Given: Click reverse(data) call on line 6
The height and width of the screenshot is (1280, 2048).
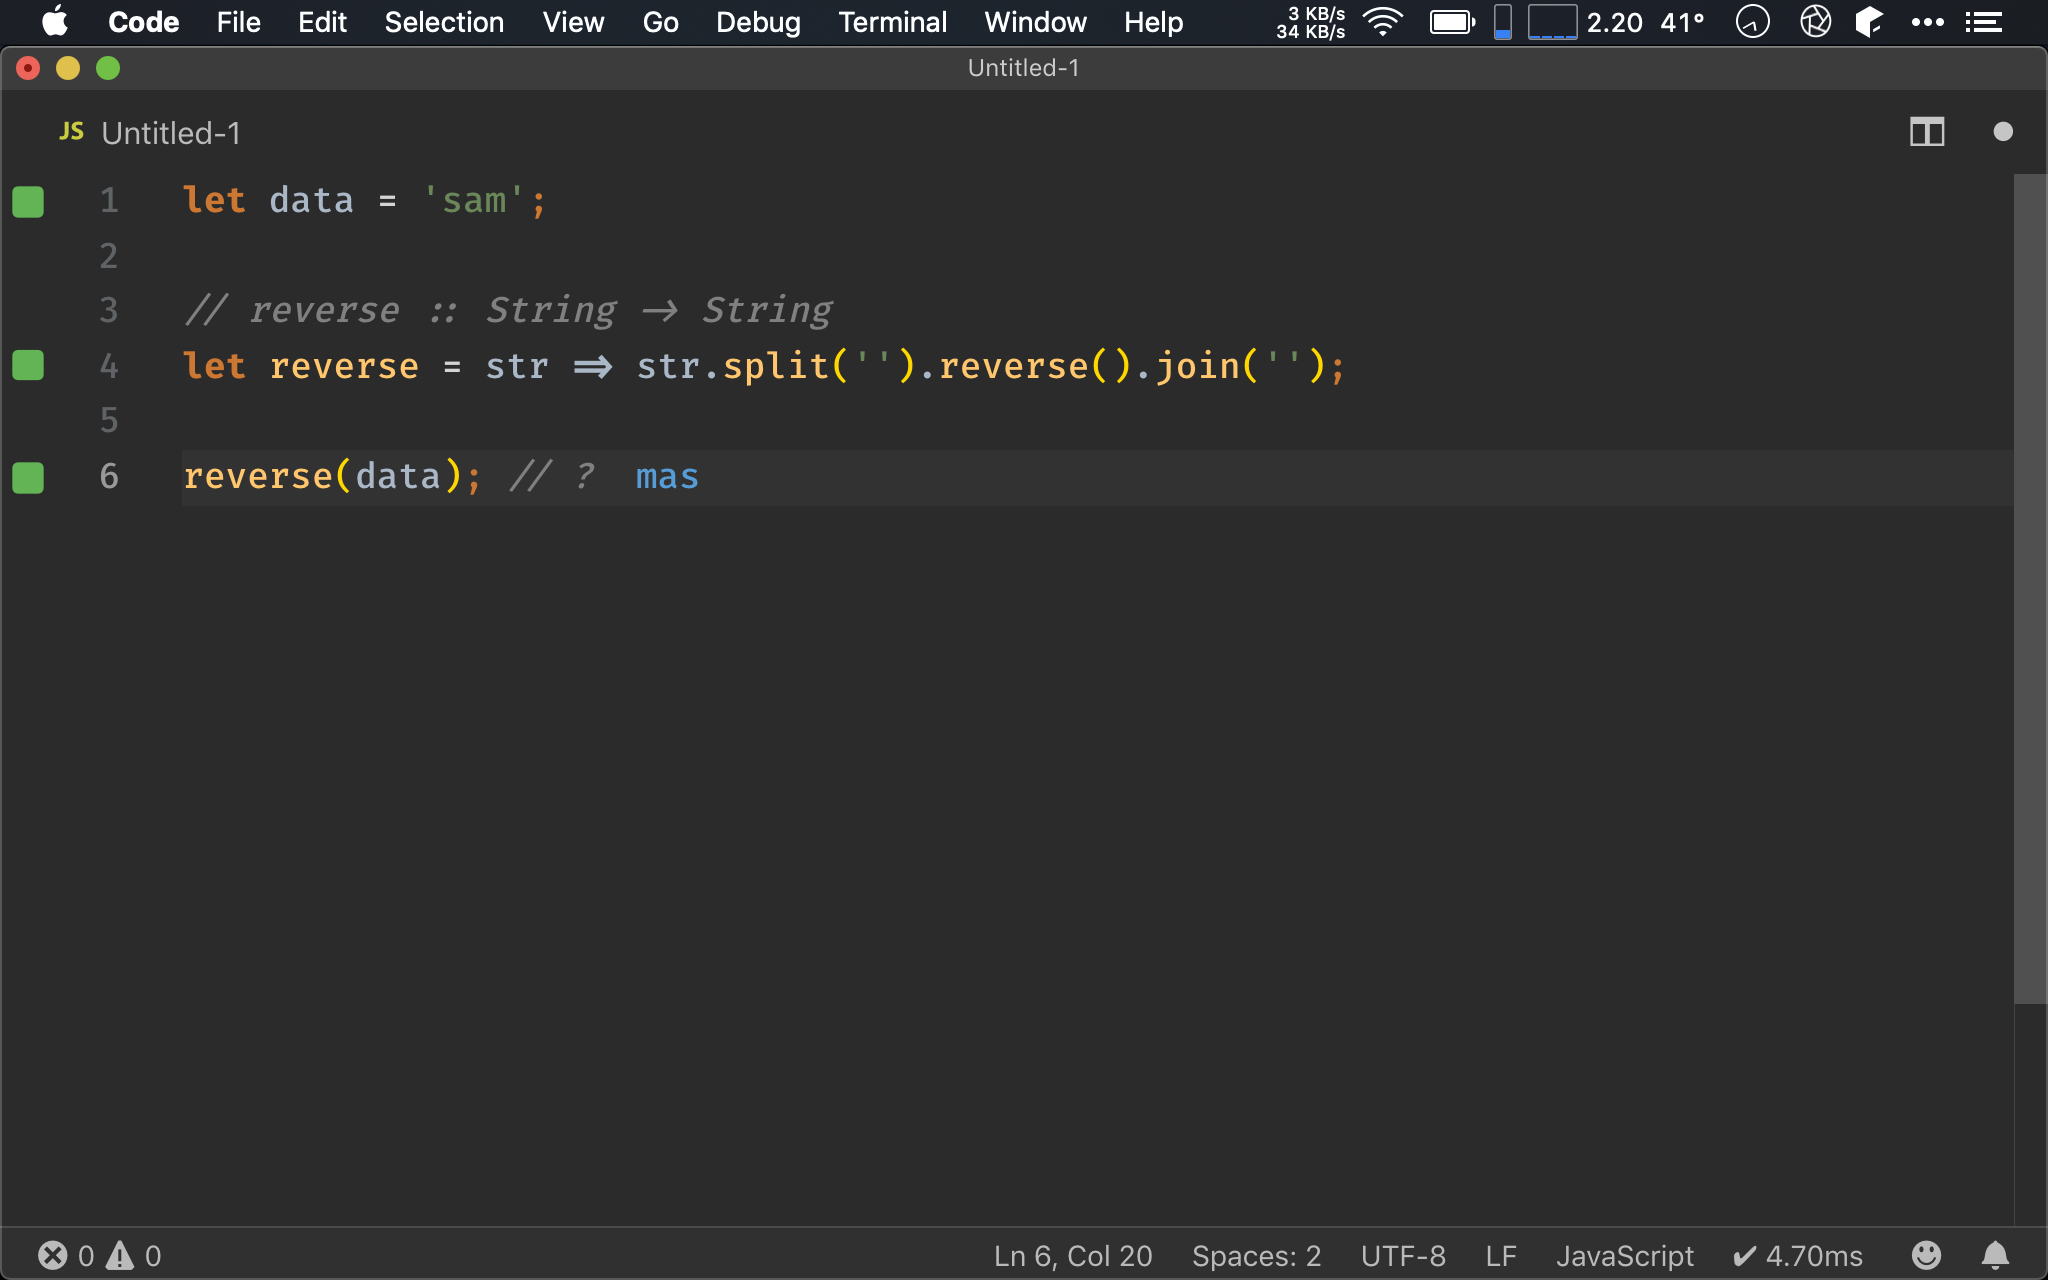Looking at the screenshot, I should (x=322, y=477).
